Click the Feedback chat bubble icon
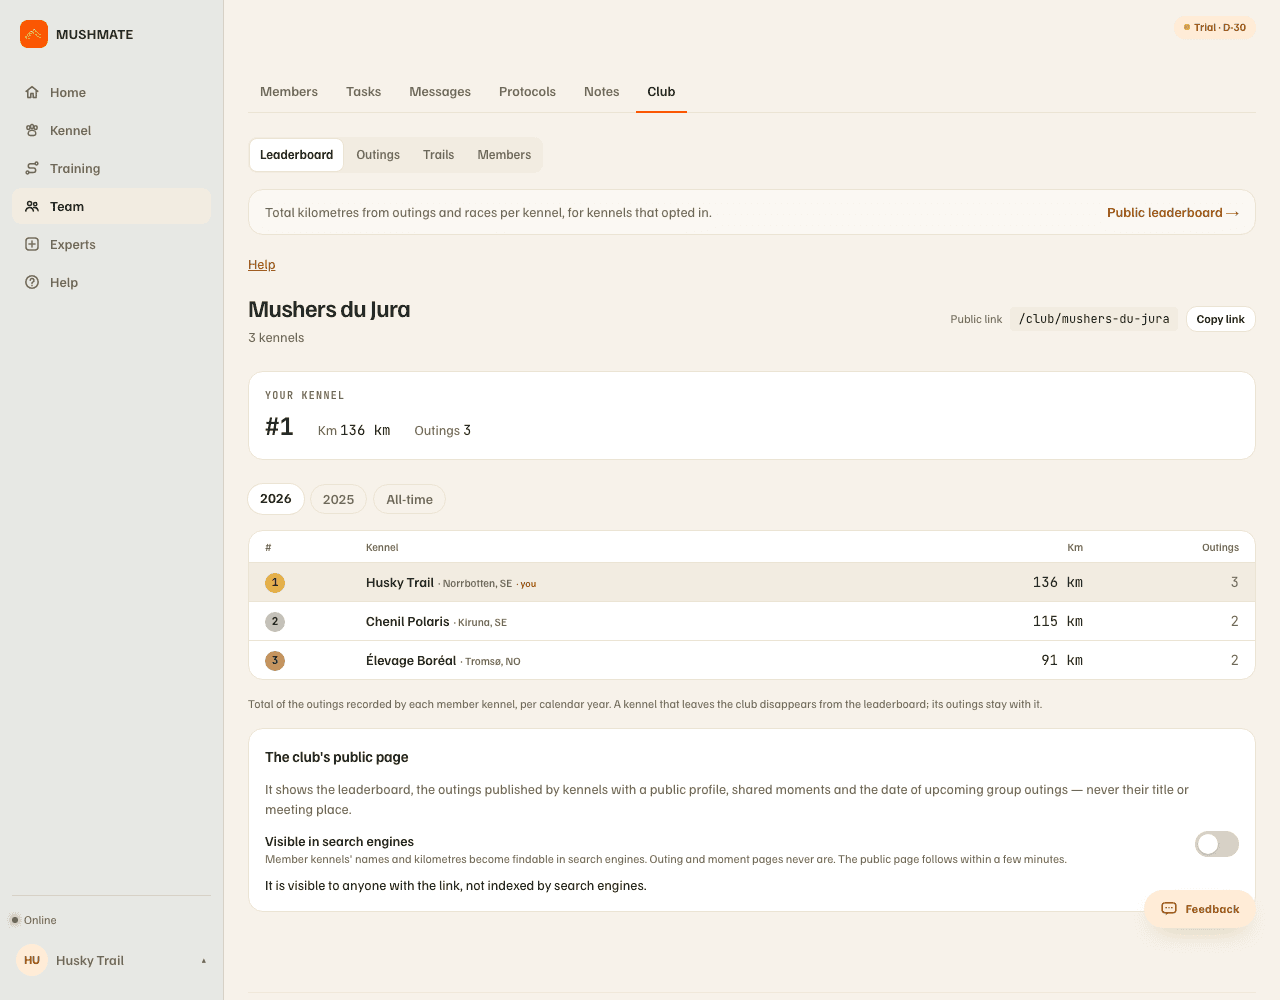Image resolution: width=1280 pixels, height=1000 pixels. point(1169,909)
